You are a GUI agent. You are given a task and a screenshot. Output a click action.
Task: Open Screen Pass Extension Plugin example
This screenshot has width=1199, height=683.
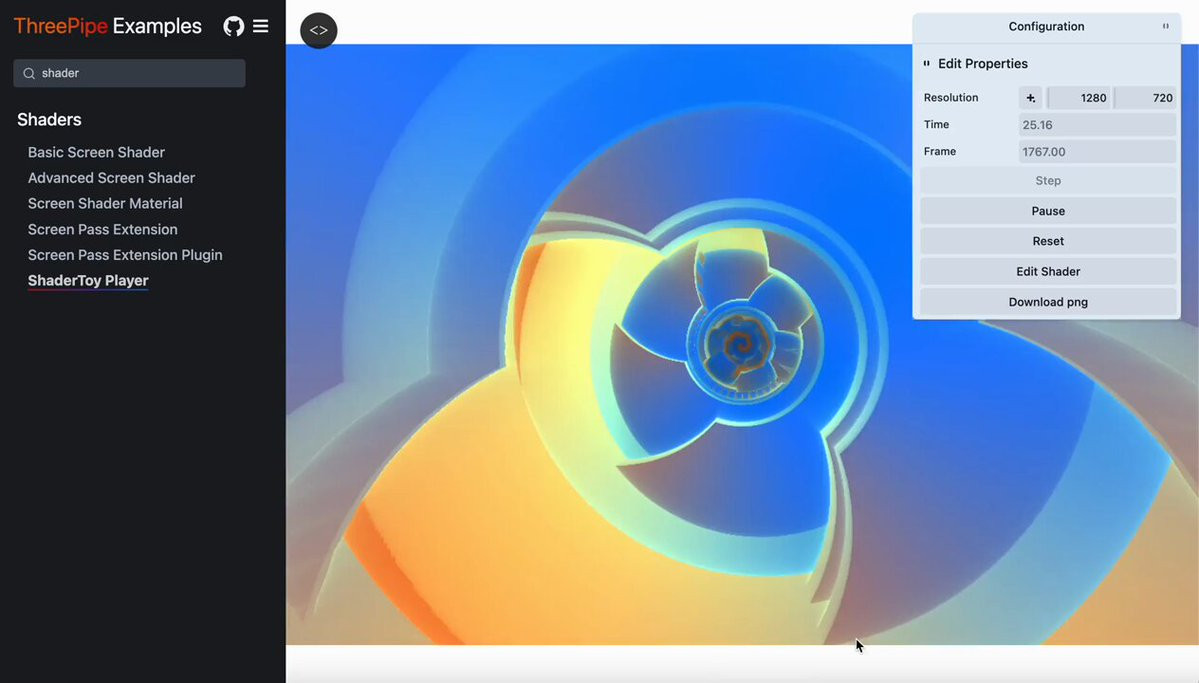(125, 255)
